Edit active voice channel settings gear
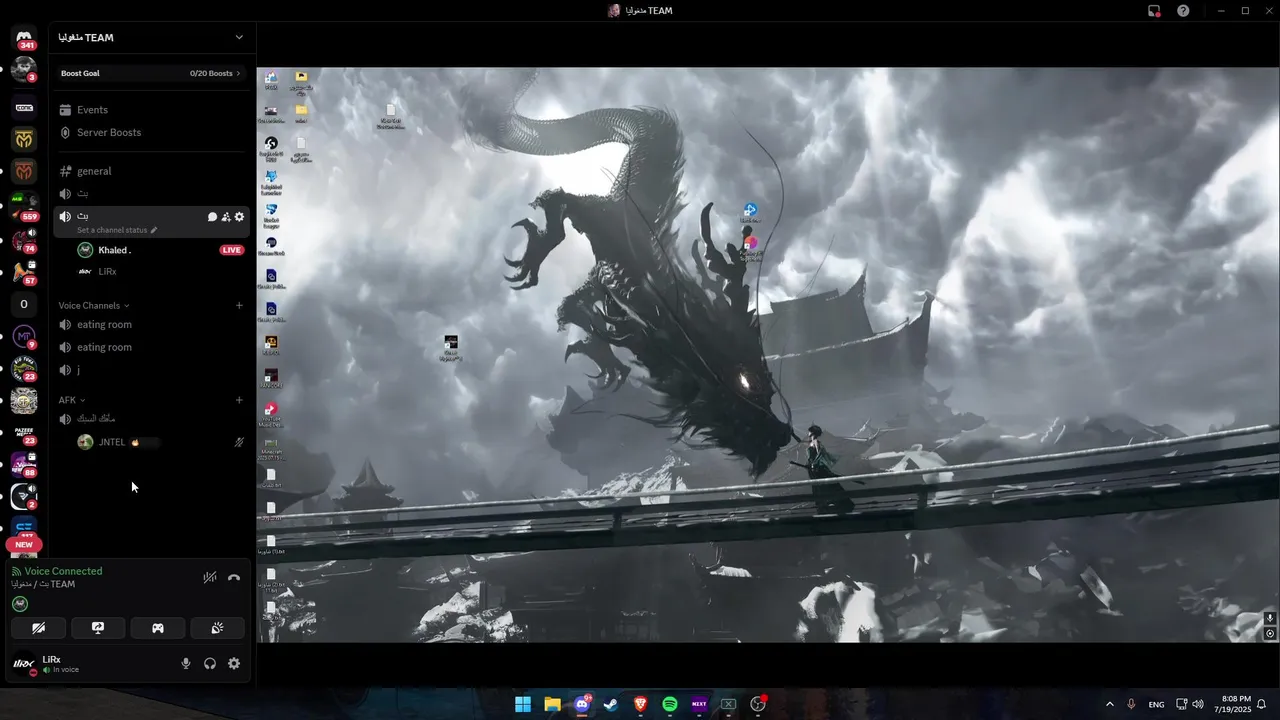 coord(239,217)
